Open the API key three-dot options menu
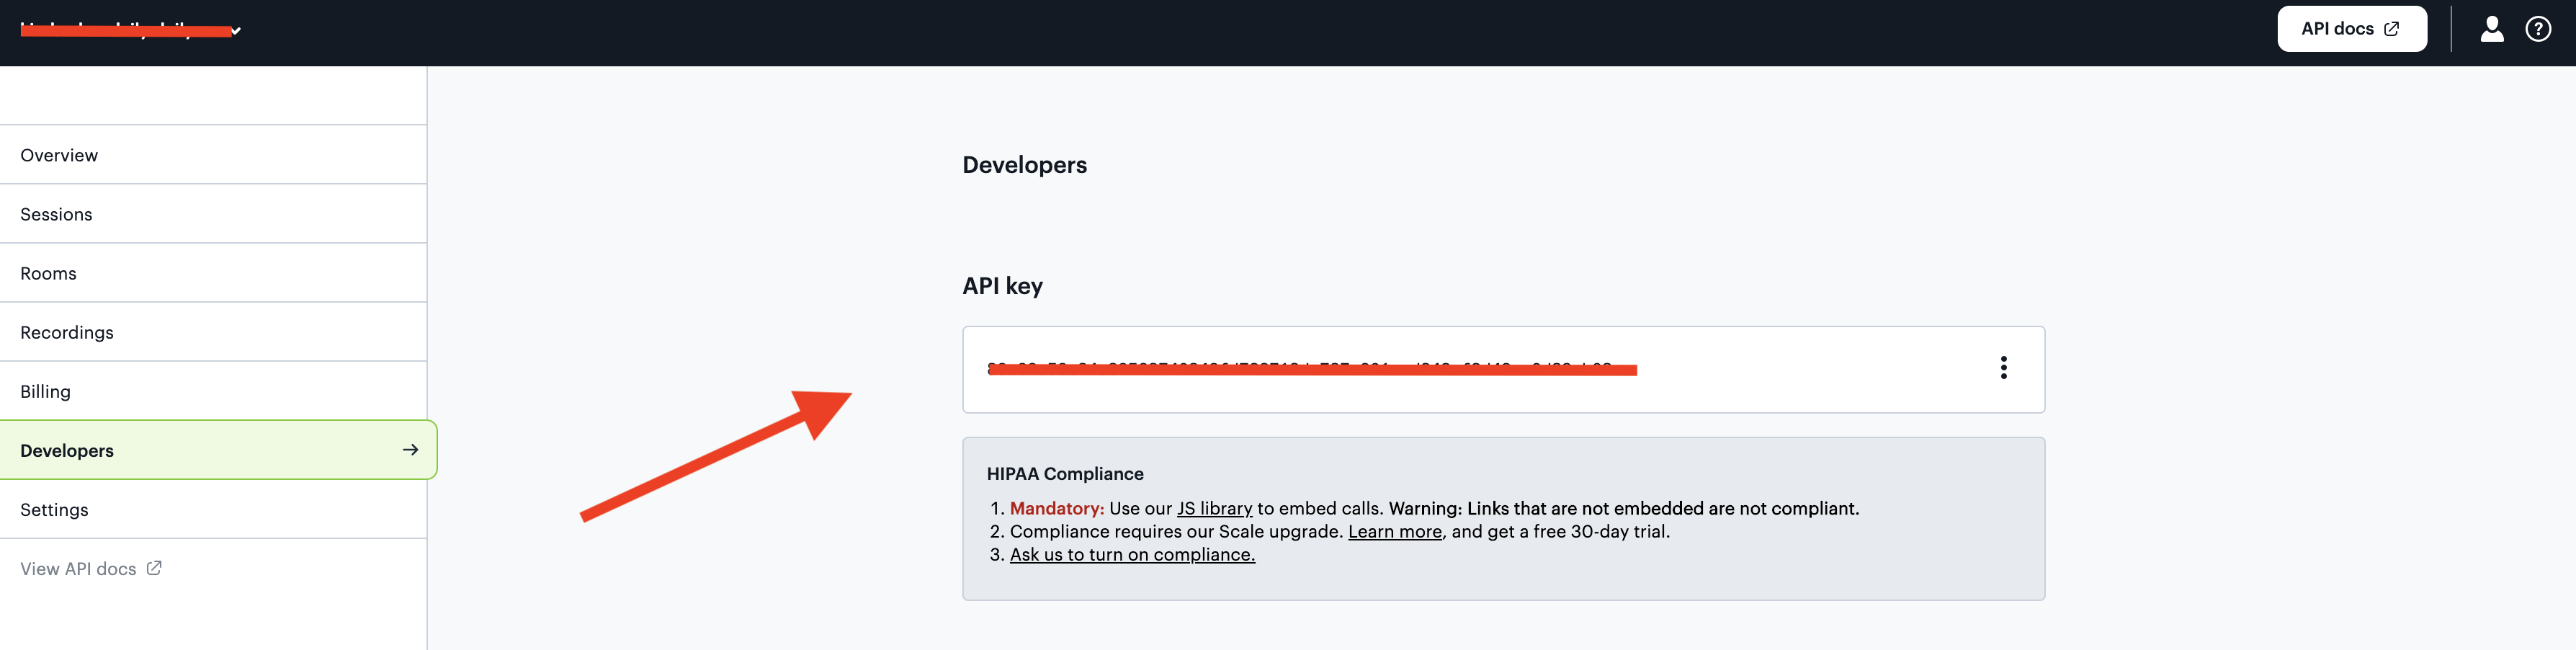This screenshot has height=650, width=2576. [x=2003, y=368]
